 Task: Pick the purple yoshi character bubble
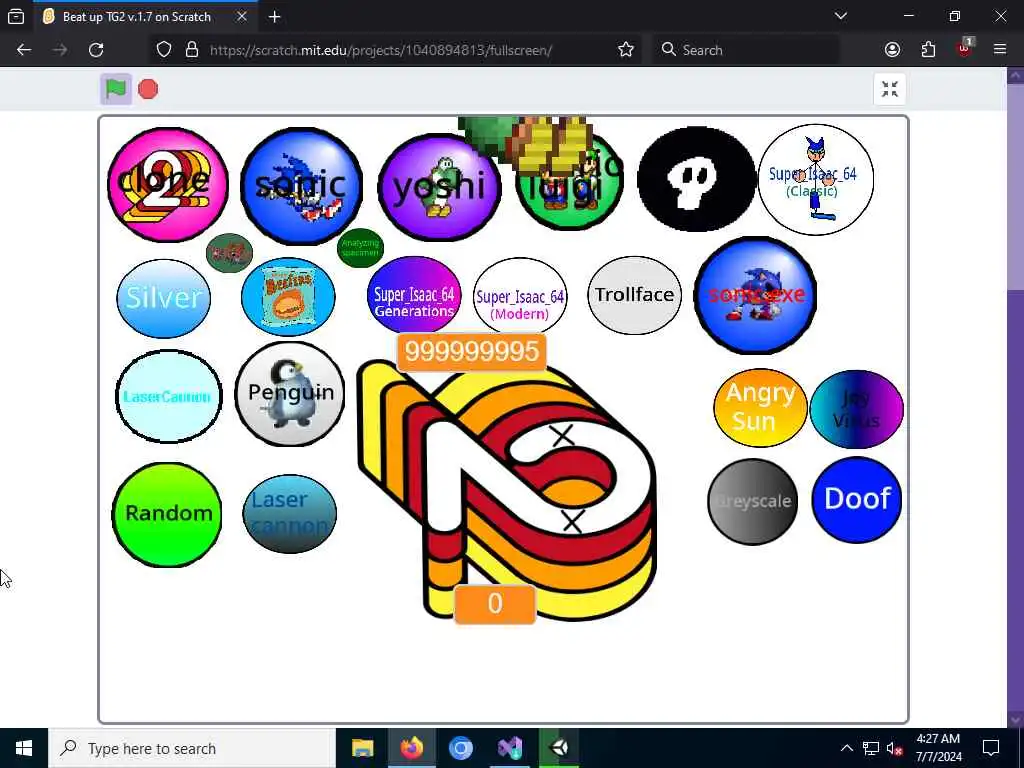pyautogui.click(x=440, y=187)
